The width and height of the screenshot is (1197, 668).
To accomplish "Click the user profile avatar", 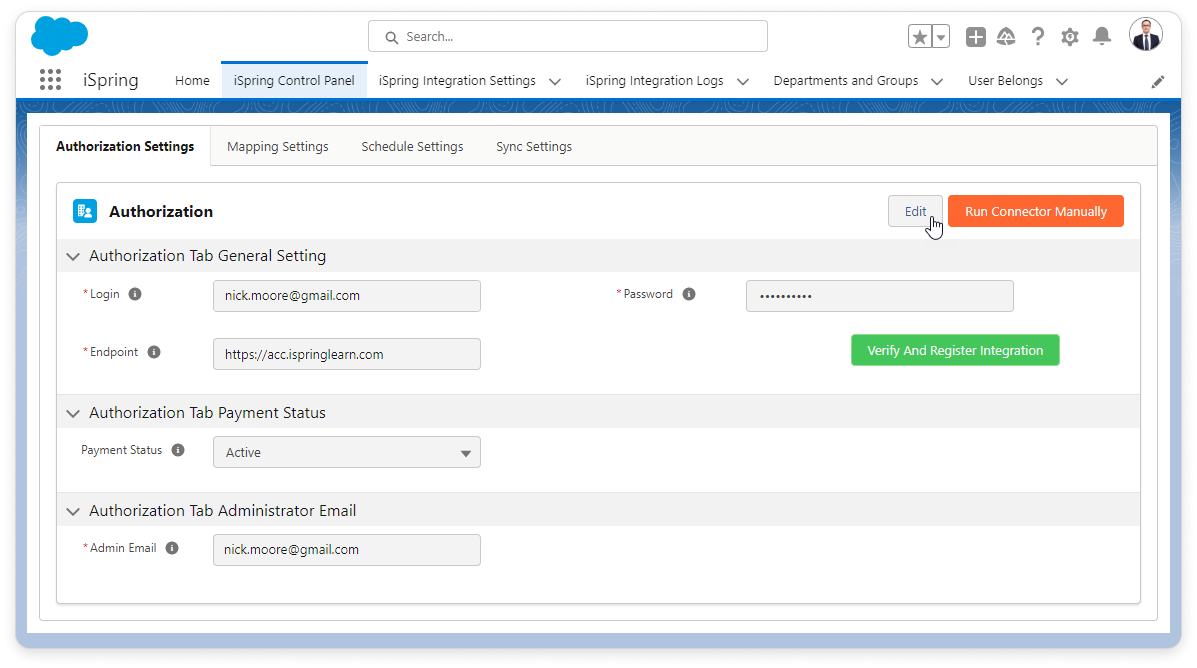I will [x=1145, y=35].
